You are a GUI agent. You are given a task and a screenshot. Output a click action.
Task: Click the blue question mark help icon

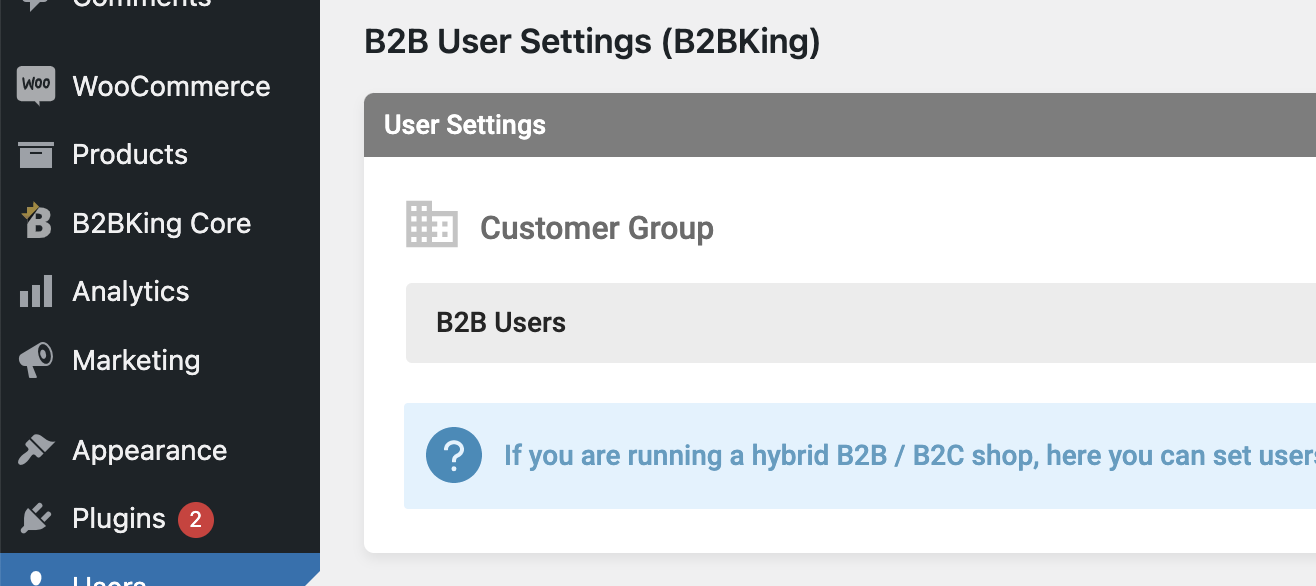tap(453, 456)
